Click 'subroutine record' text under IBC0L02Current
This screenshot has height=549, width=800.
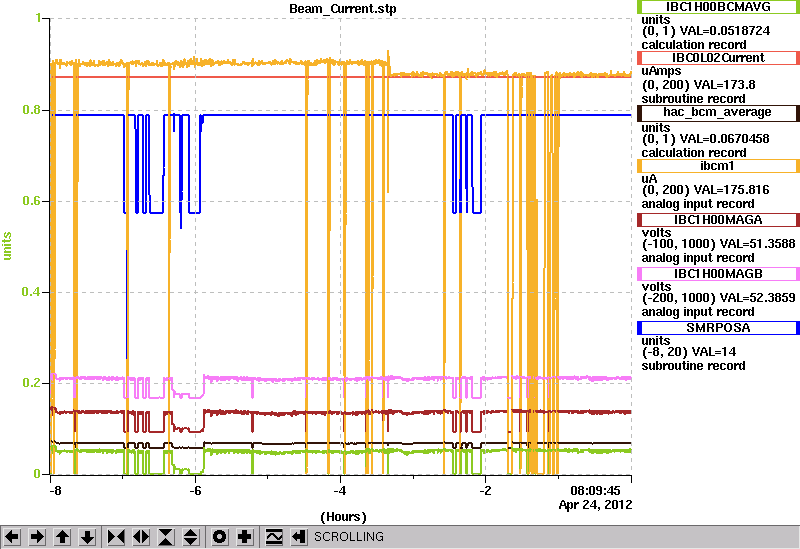[x=693, y=99]
